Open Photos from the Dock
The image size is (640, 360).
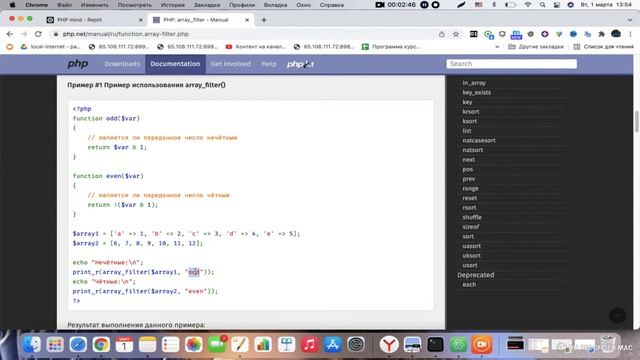[x=193, y=345]
